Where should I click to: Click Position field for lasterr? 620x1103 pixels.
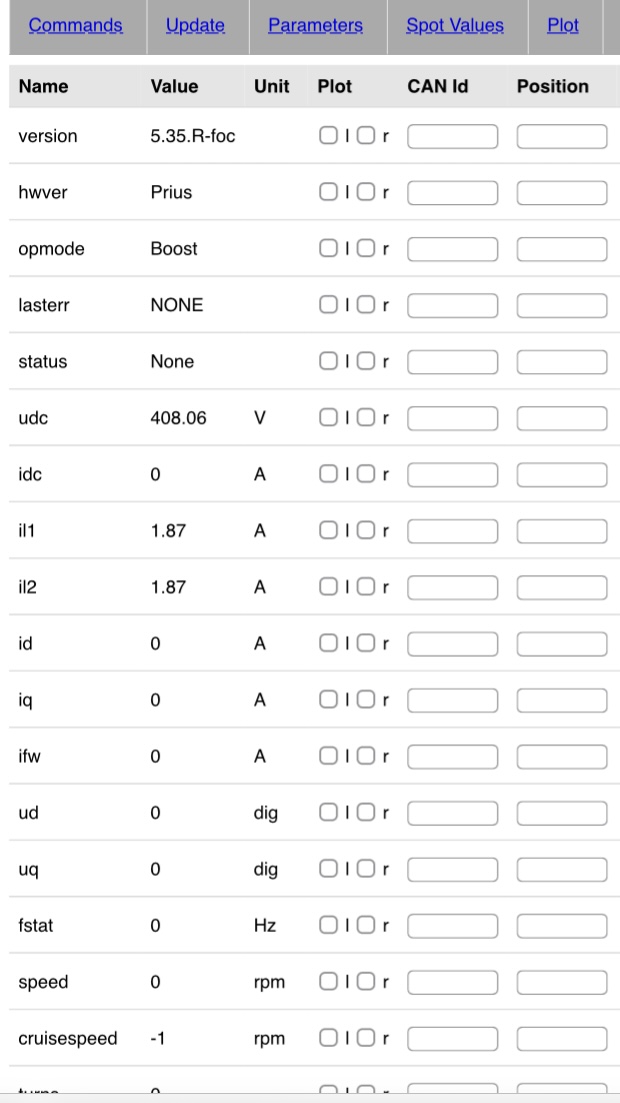pos(562,305)
